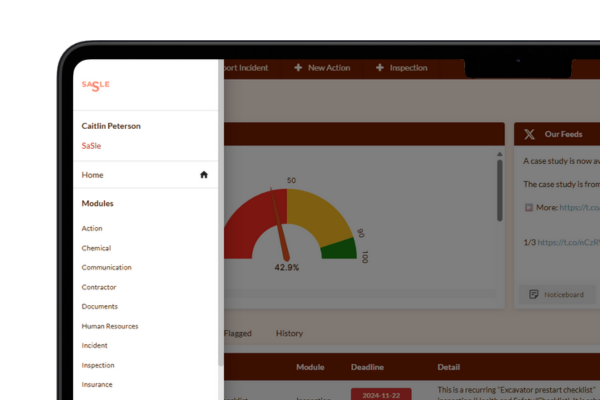Click the 2024-11-22 deadline badge
This screenshot has height=400, width=600.
coord(380,394)
